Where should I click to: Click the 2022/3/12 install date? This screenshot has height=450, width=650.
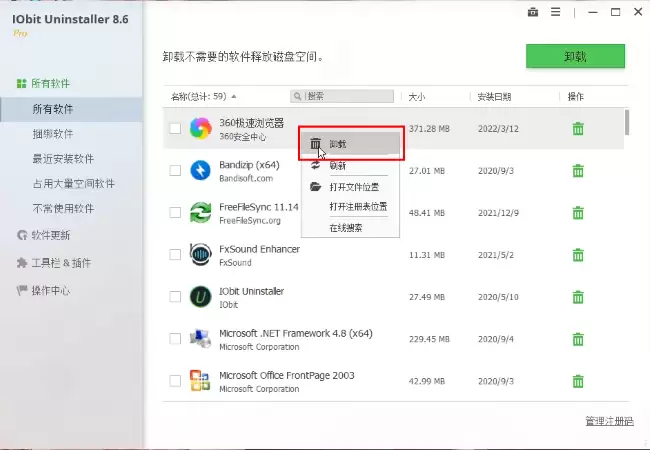click(498, 129)
